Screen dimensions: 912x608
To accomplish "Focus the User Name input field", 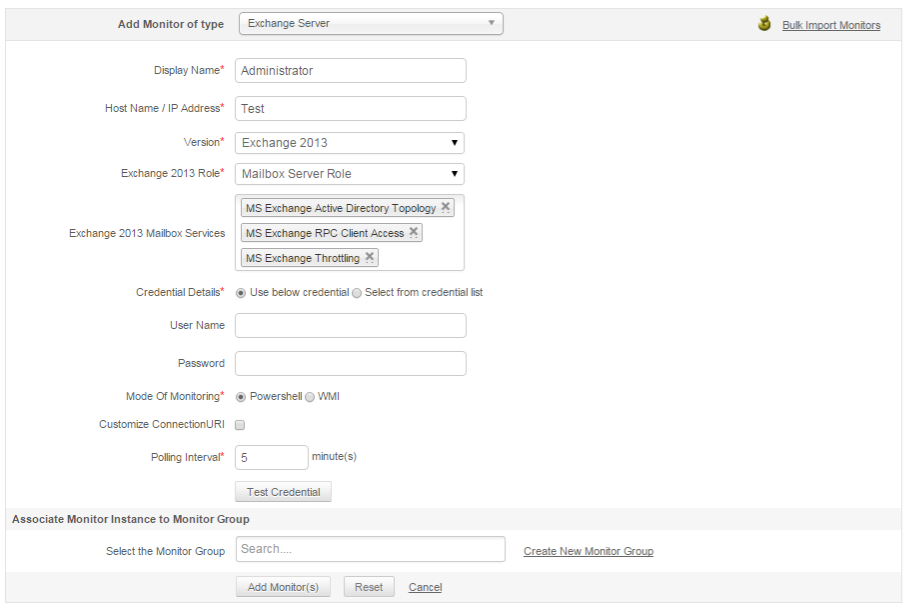I will click(x=350, y=325).
